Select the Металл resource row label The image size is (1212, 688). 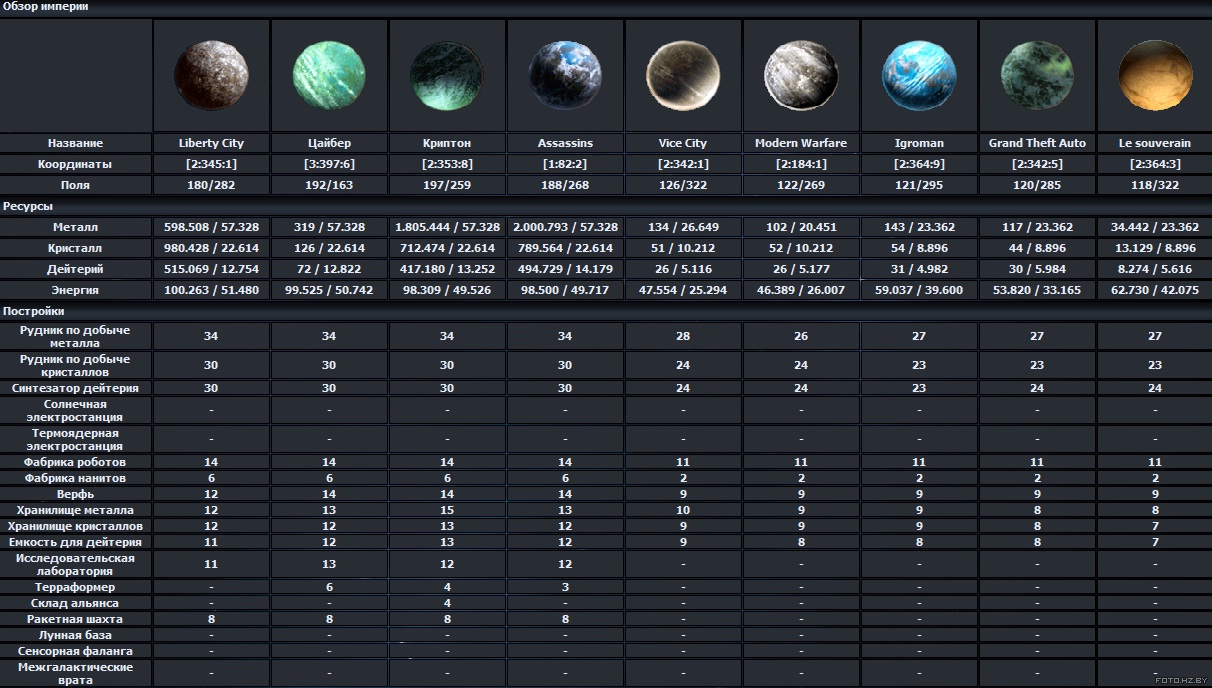pyautogui.click(x=75, y=227)
